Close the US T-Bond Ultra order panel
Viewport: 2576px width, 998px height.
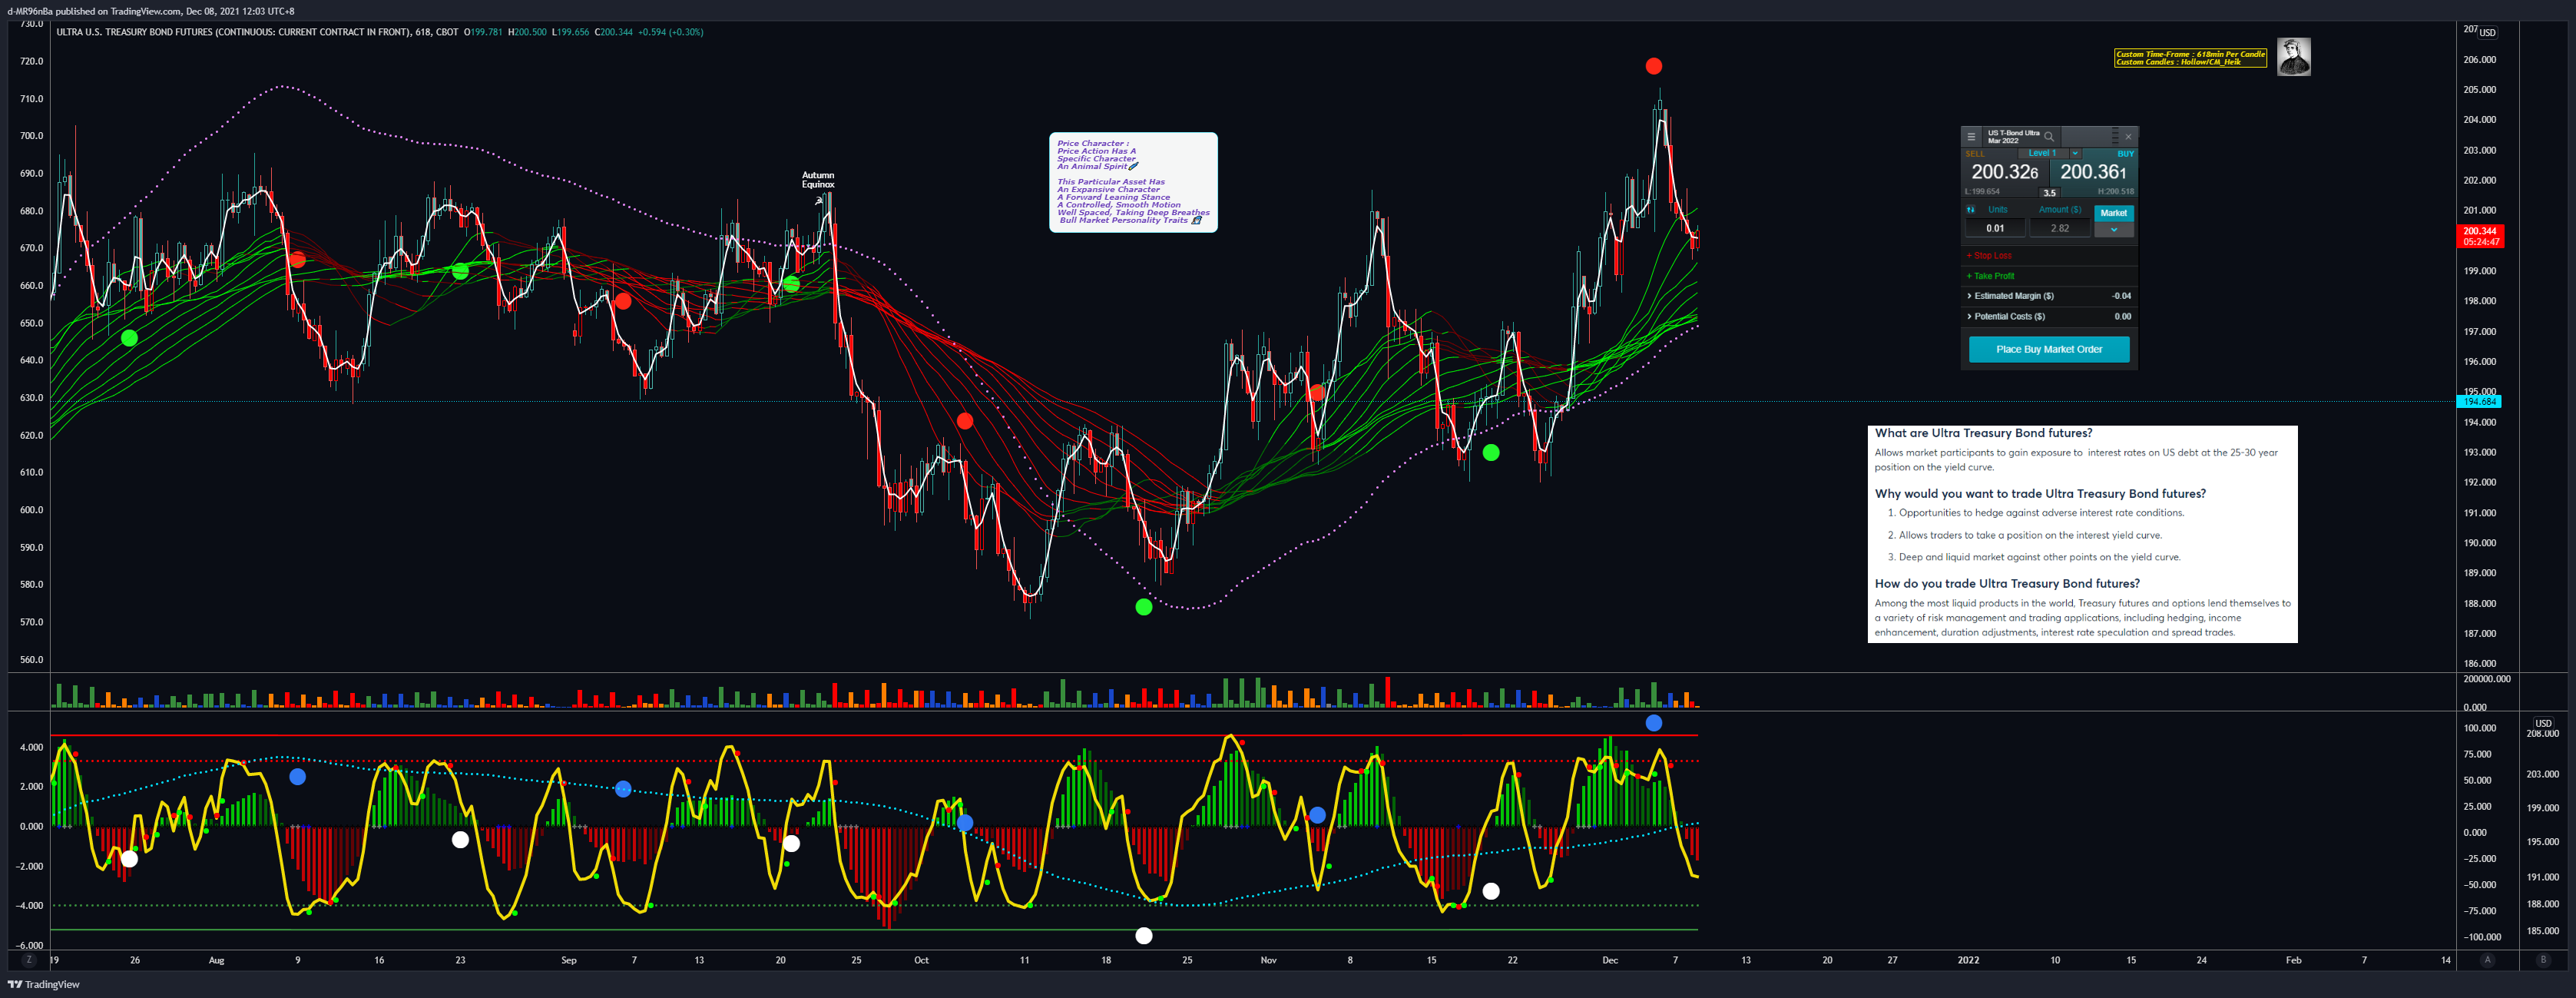(2128, 137)
